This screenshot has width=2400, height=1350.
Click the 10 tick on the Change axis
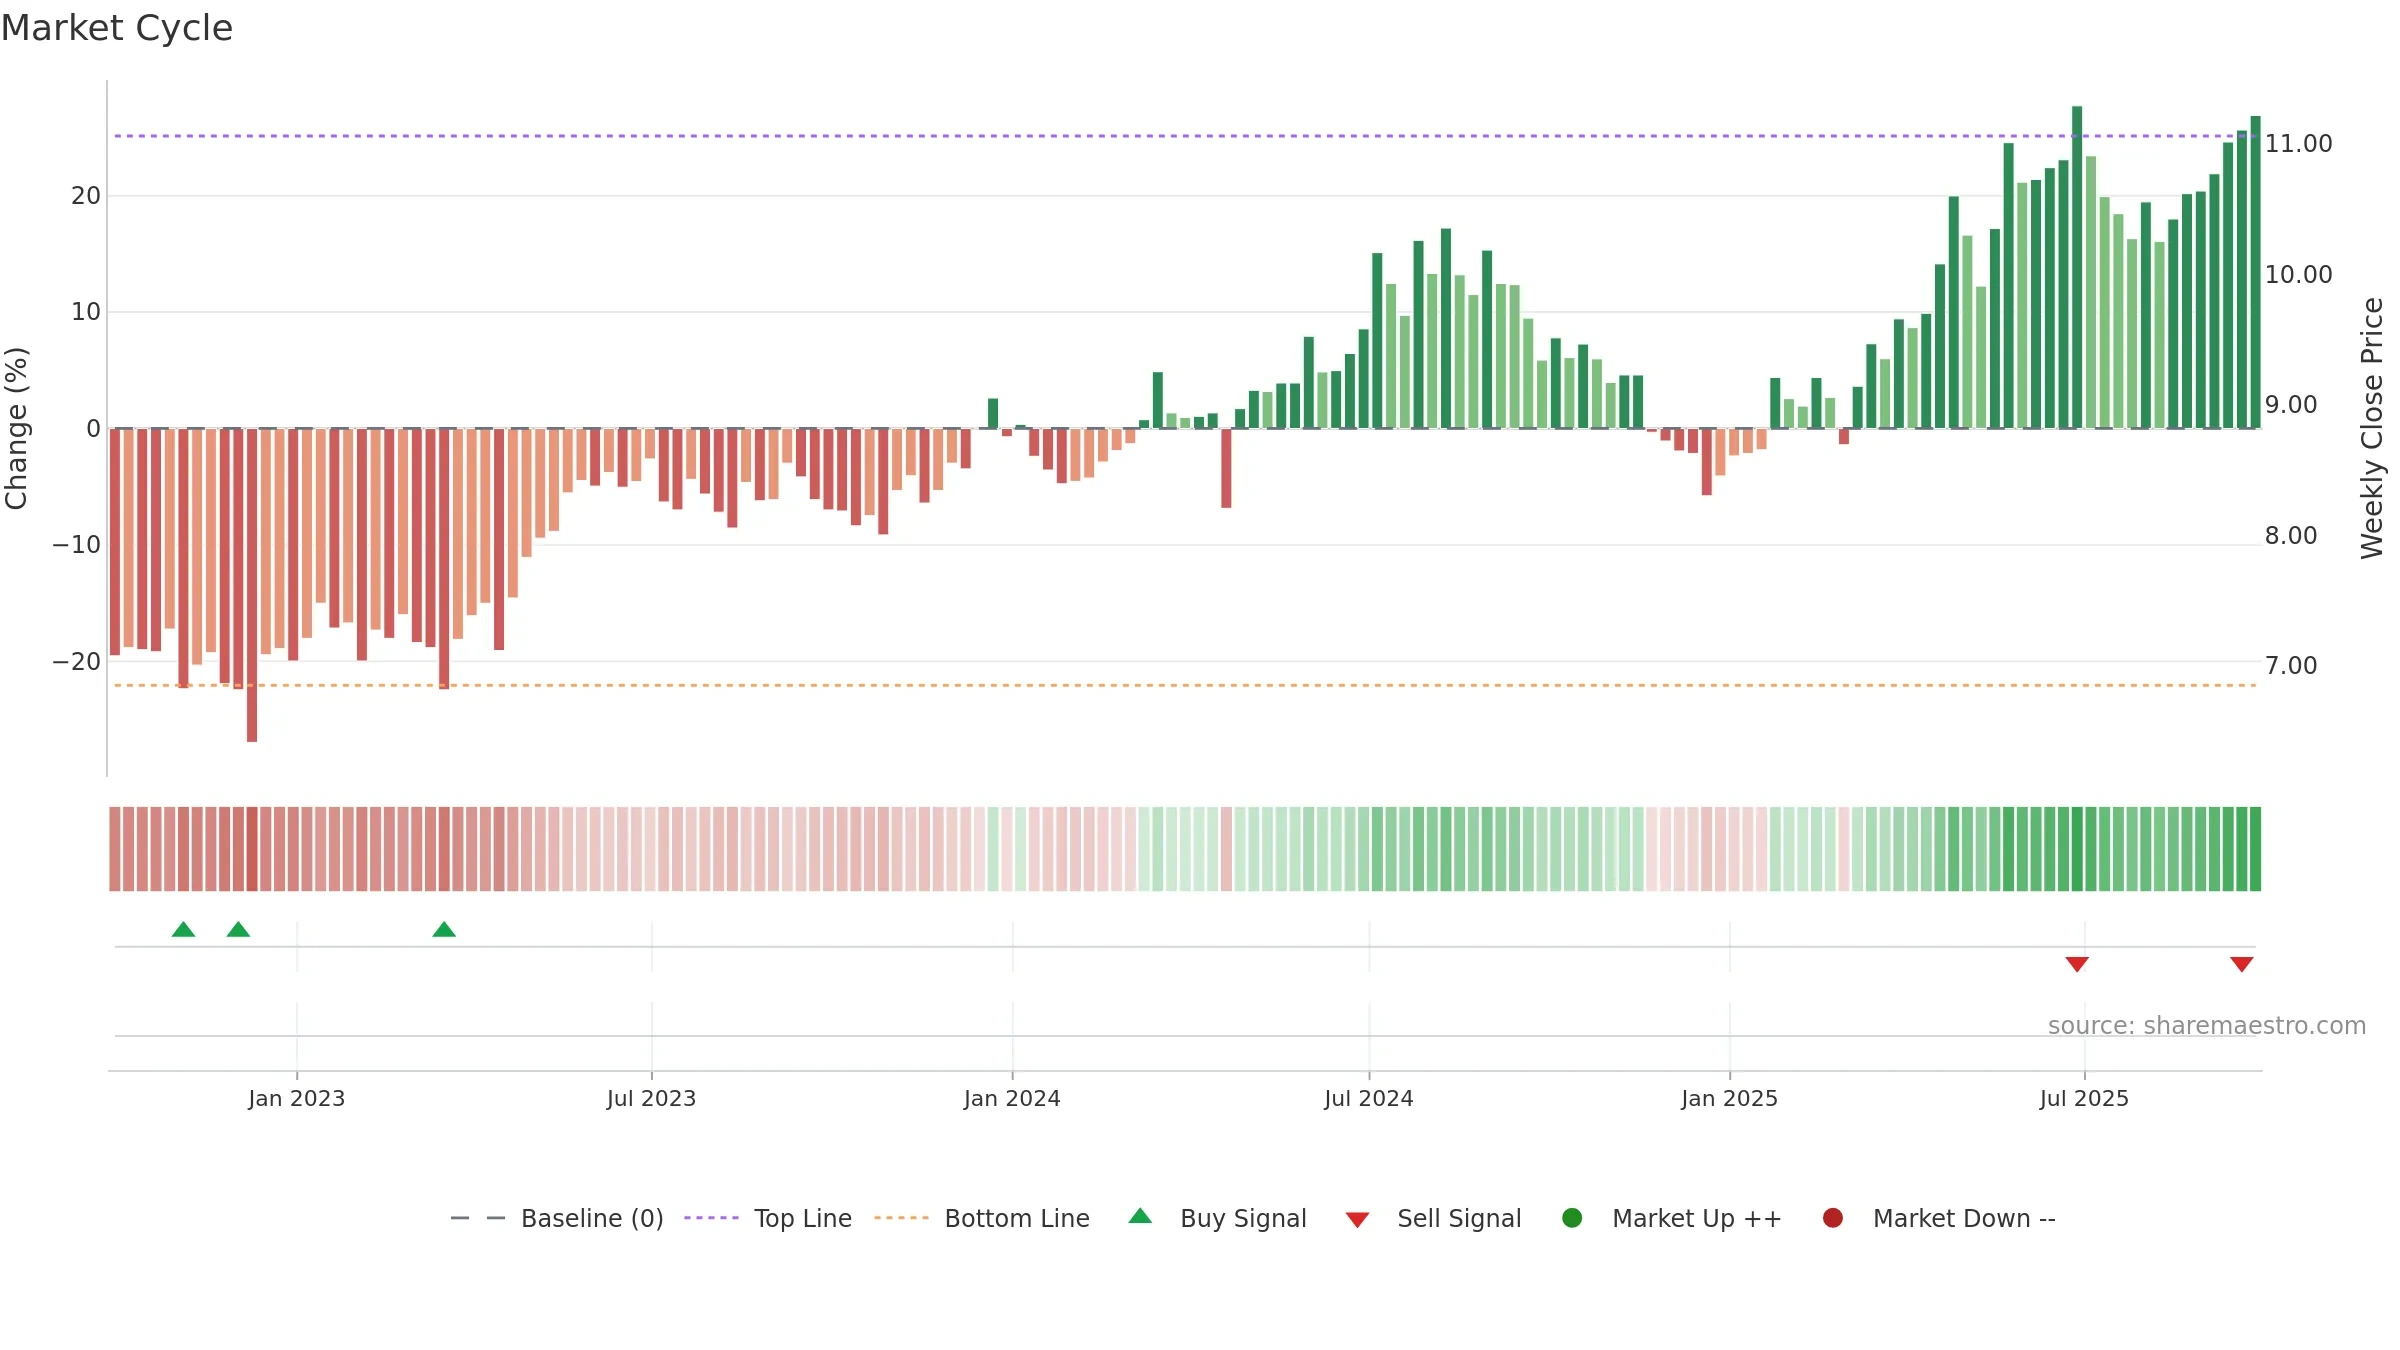86,312
